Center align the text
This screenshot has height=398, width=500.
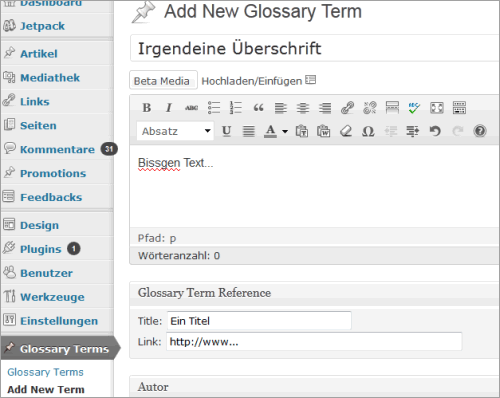[x=303, y=108]
